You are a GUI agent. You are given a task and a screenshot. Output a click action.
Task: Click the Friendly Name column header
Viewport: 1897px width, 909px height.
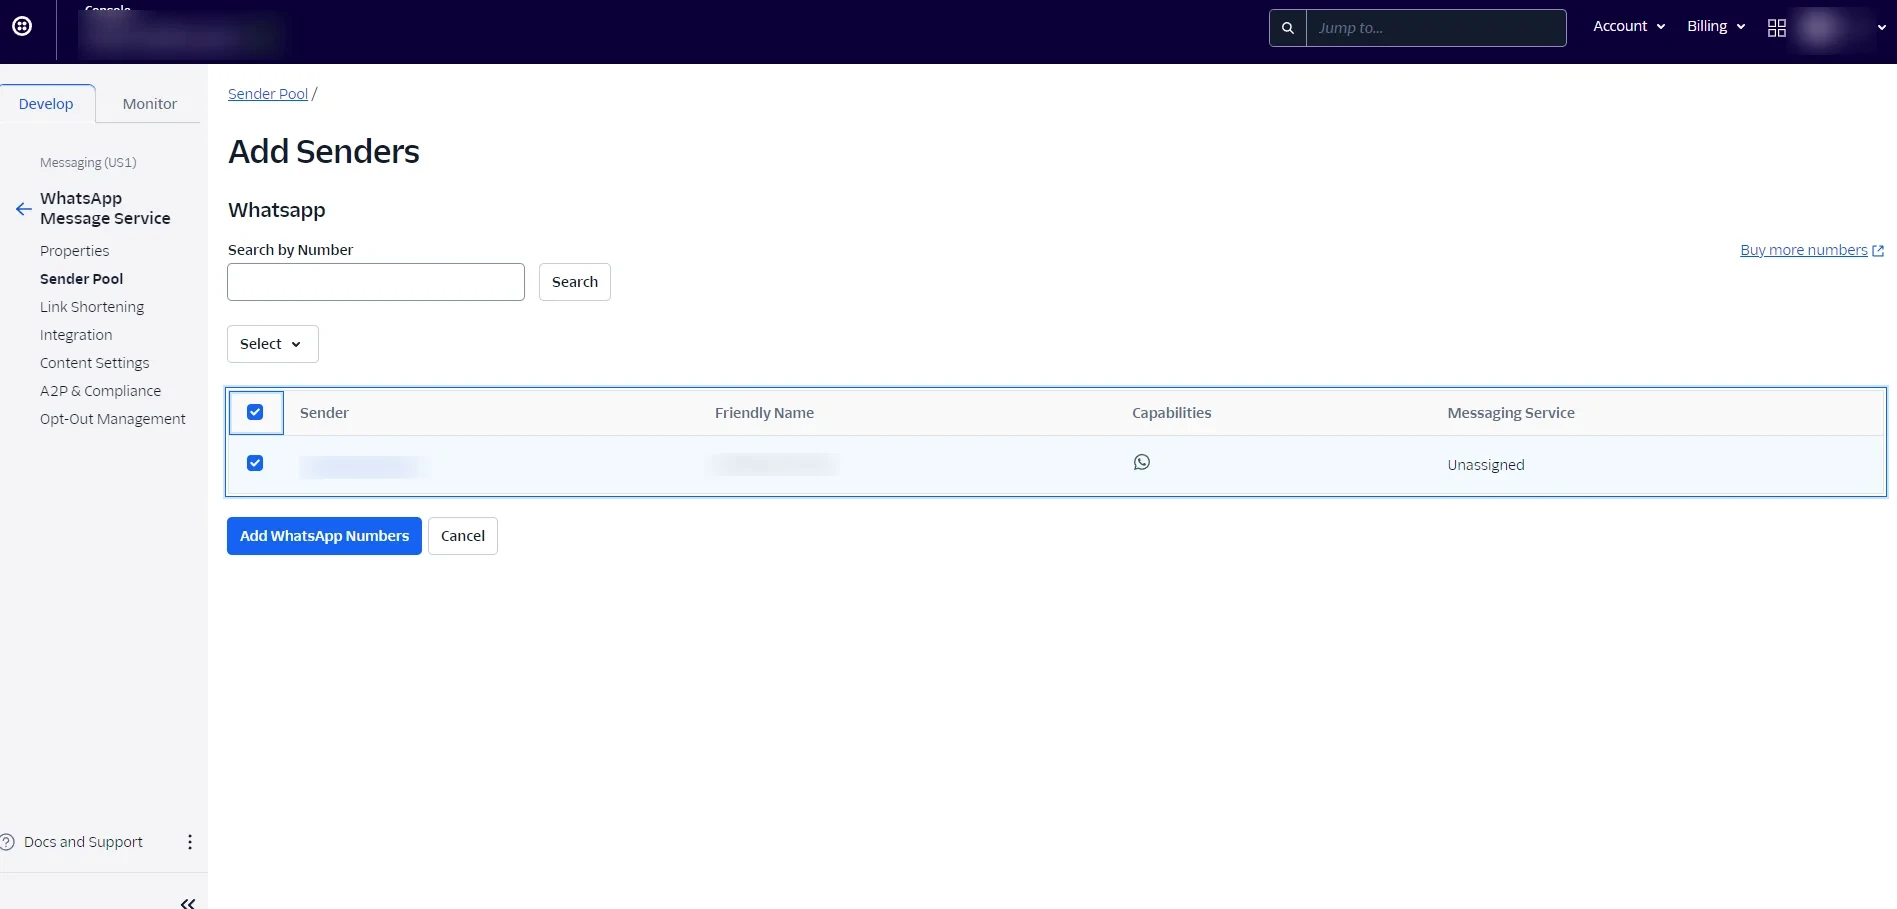point(764,413)
